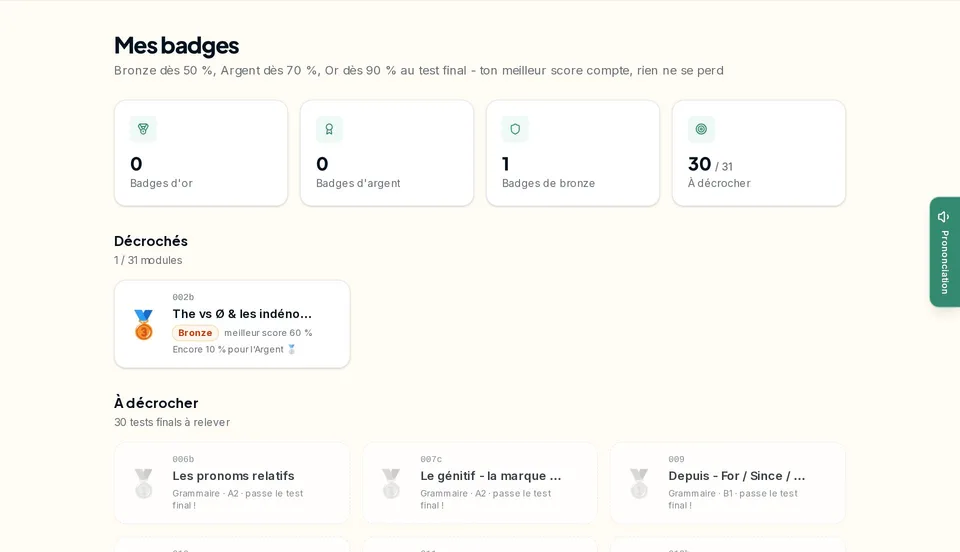Click module code 009

(677, 460)
